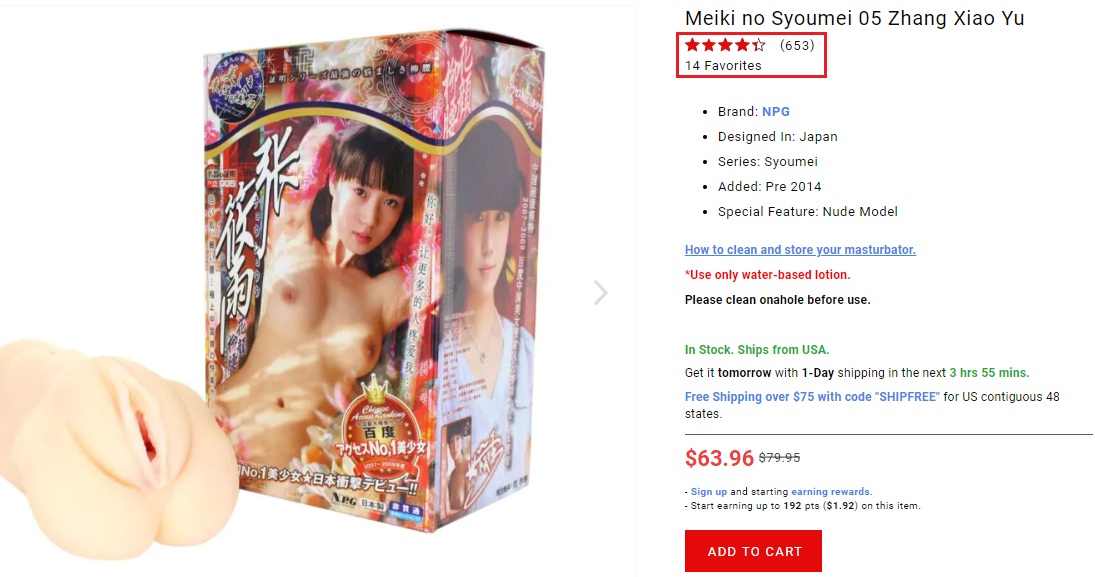Viewport: 1095px width, 577px height.
Task: Click the 14 Favorites label
Action: pos(723,66)
